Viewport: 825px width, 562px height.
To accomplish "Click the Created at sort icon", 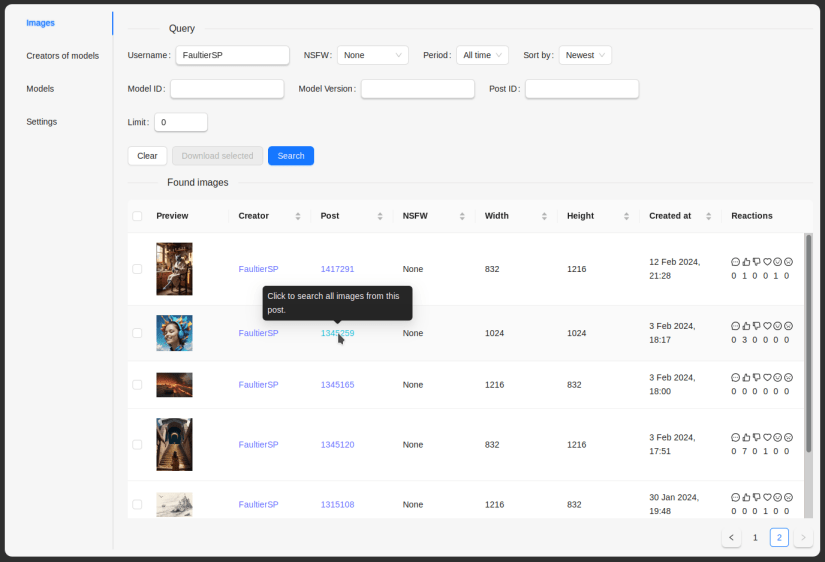I will (708, 216).
